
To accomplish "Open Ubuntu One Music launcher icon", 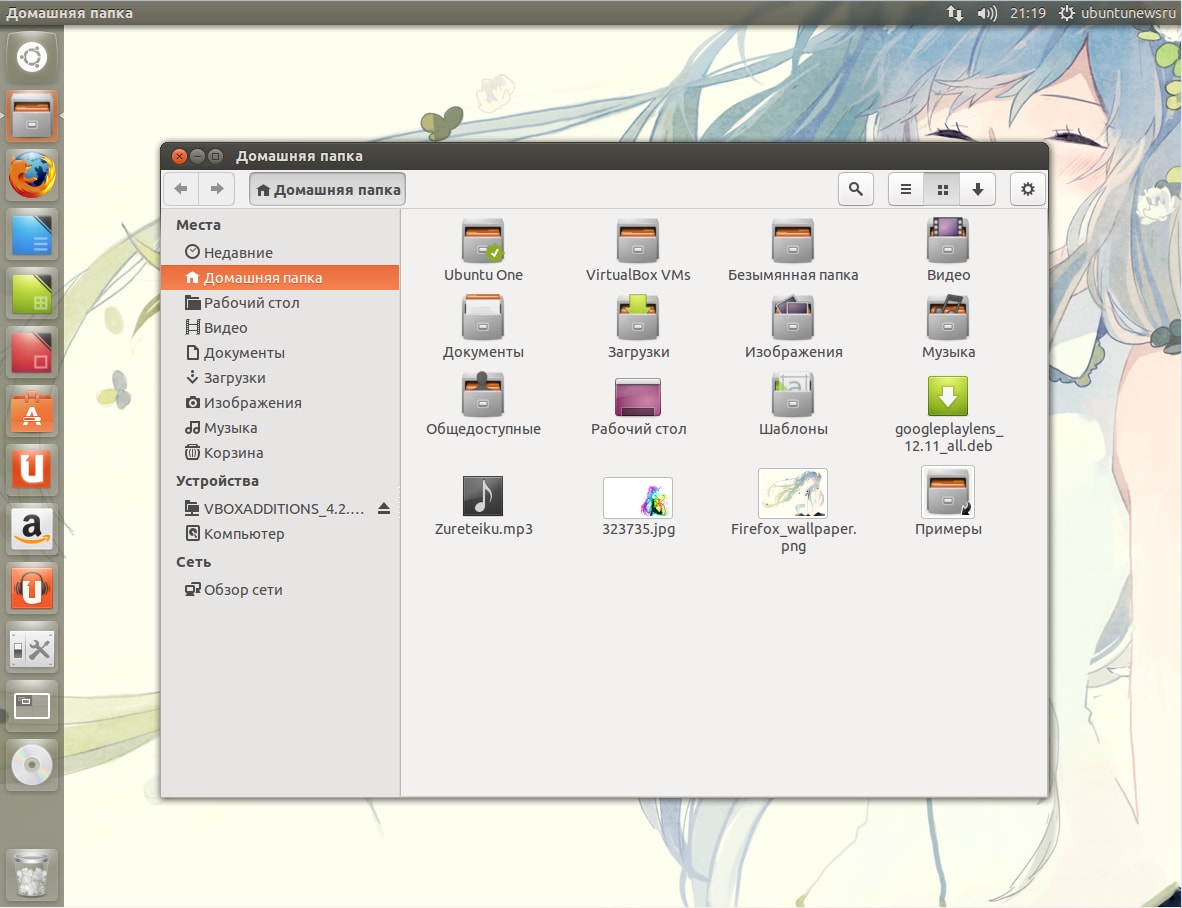I will (x=32, y=588).
